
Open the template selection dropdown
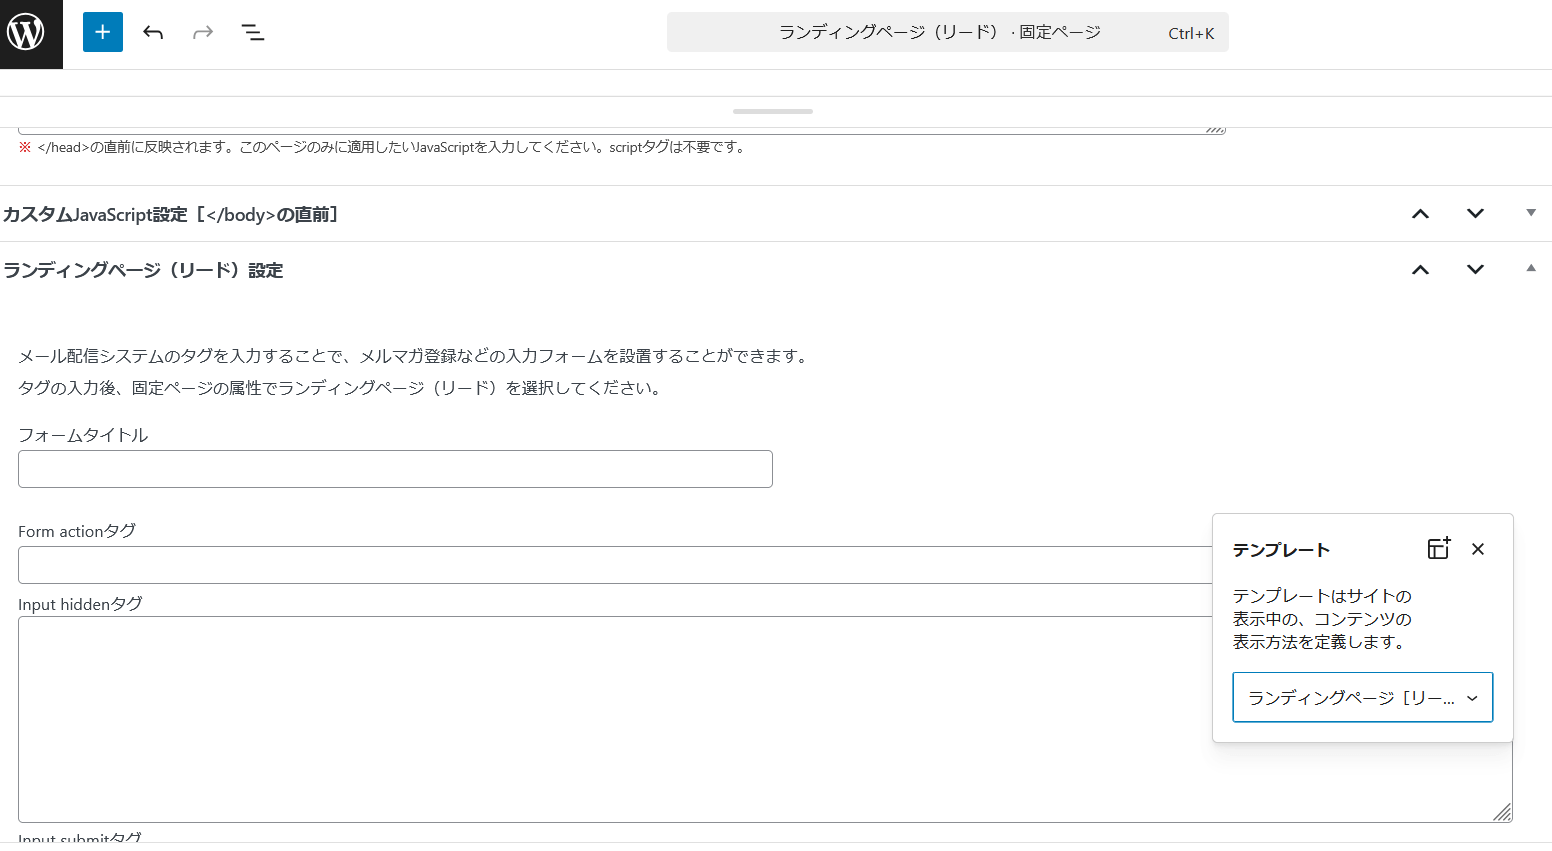1362,697
